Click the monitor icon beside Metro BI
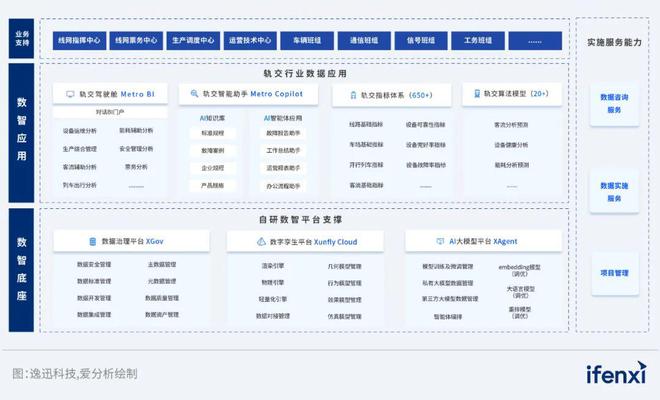 click(x=70, y=94)
